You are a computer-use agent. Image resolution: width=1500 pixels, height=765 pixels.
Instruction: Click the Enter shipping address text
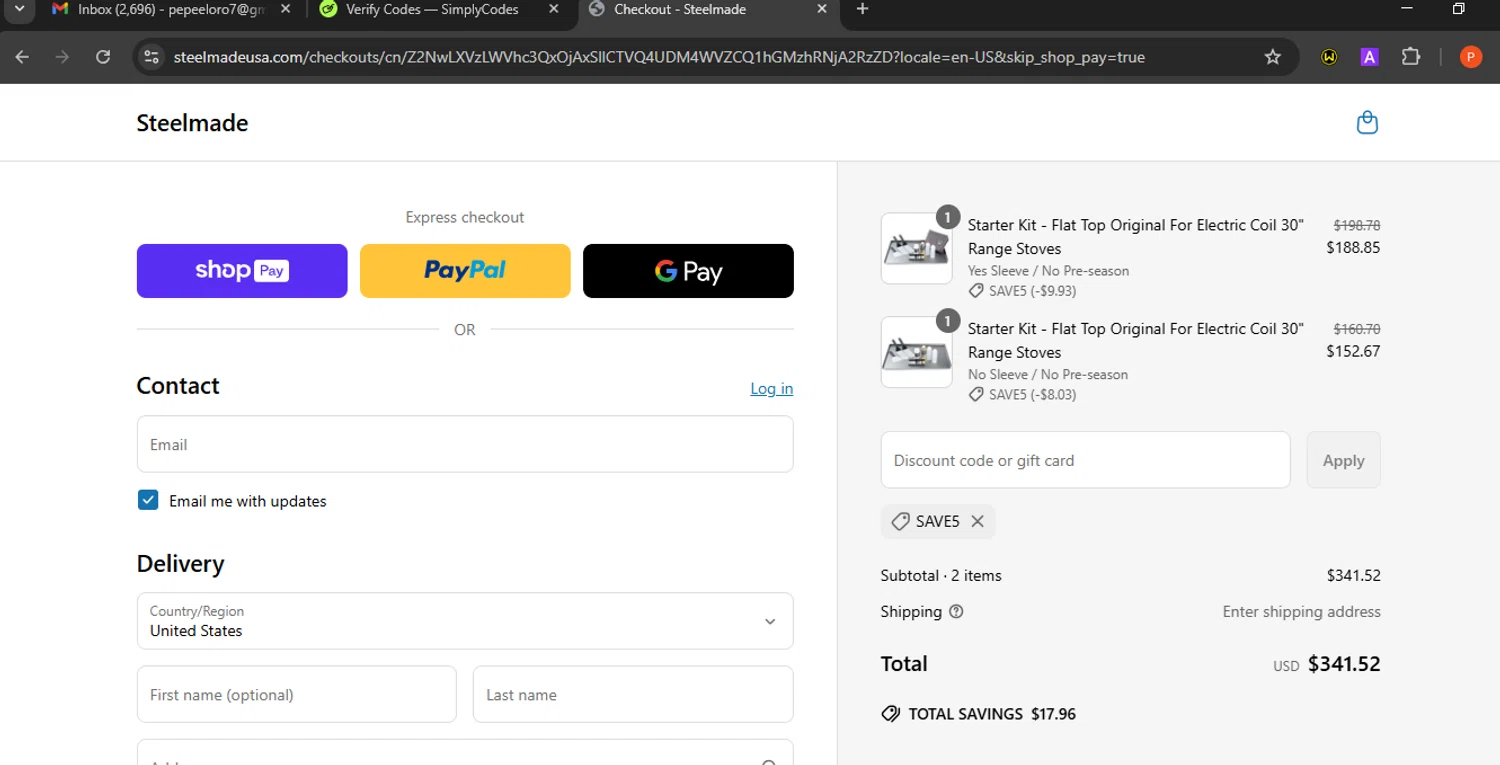tap(1301, 611)
